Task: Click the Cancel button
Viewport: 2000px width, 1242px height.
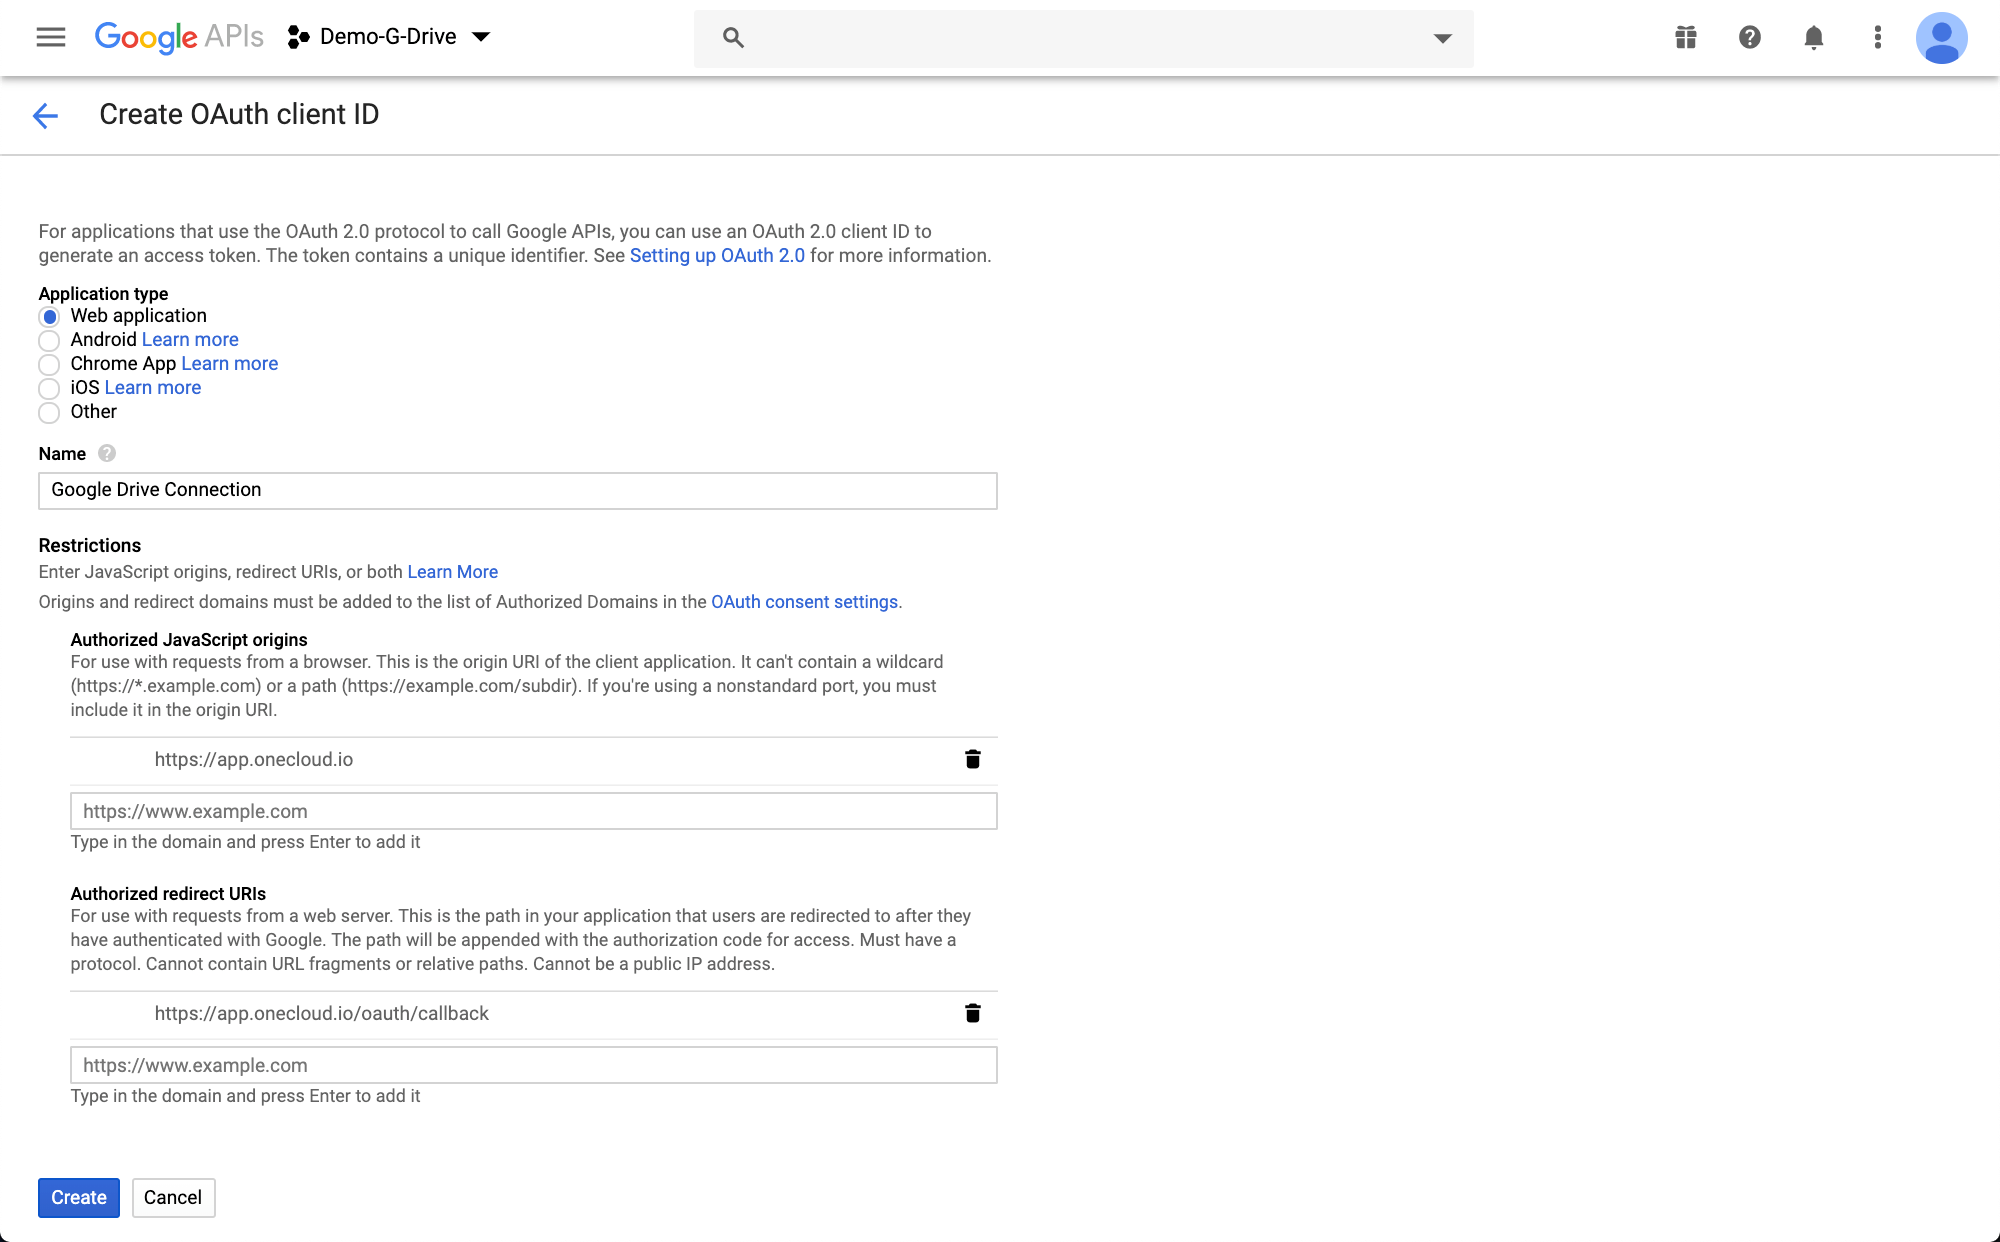Action: (x=173, y=1197)
